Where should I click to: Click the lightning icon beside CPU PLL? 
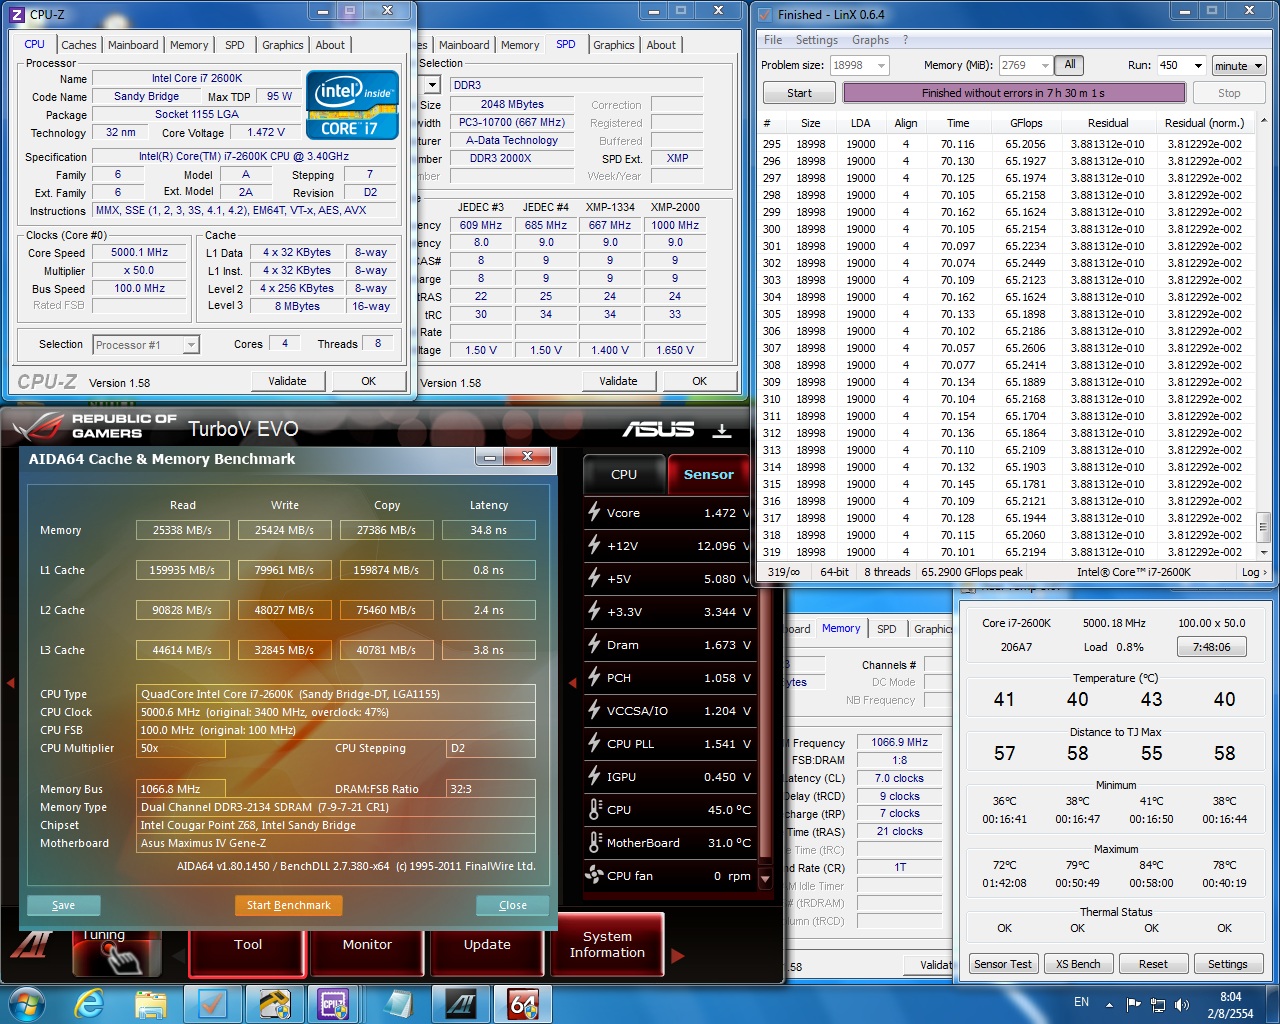click(594, 743)
